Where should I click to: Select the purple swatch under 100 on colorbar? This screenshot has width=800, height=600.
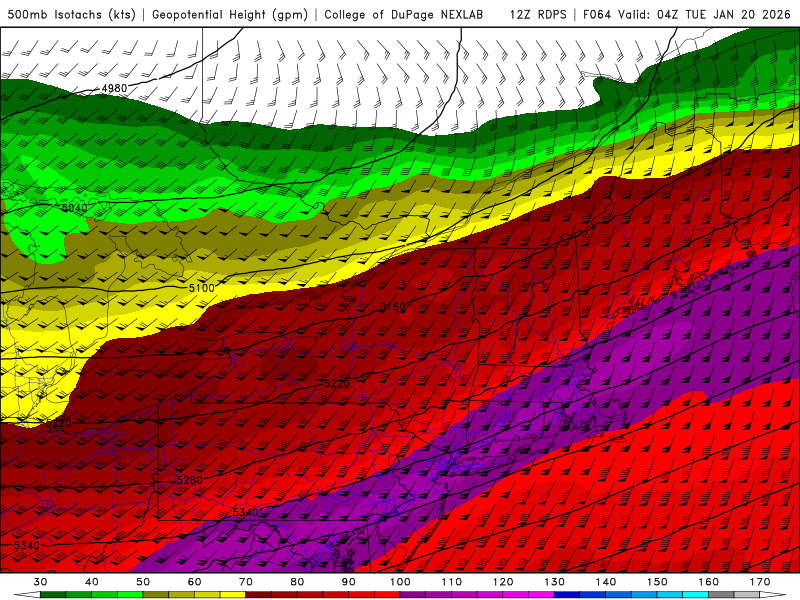(x=413, y=595)
